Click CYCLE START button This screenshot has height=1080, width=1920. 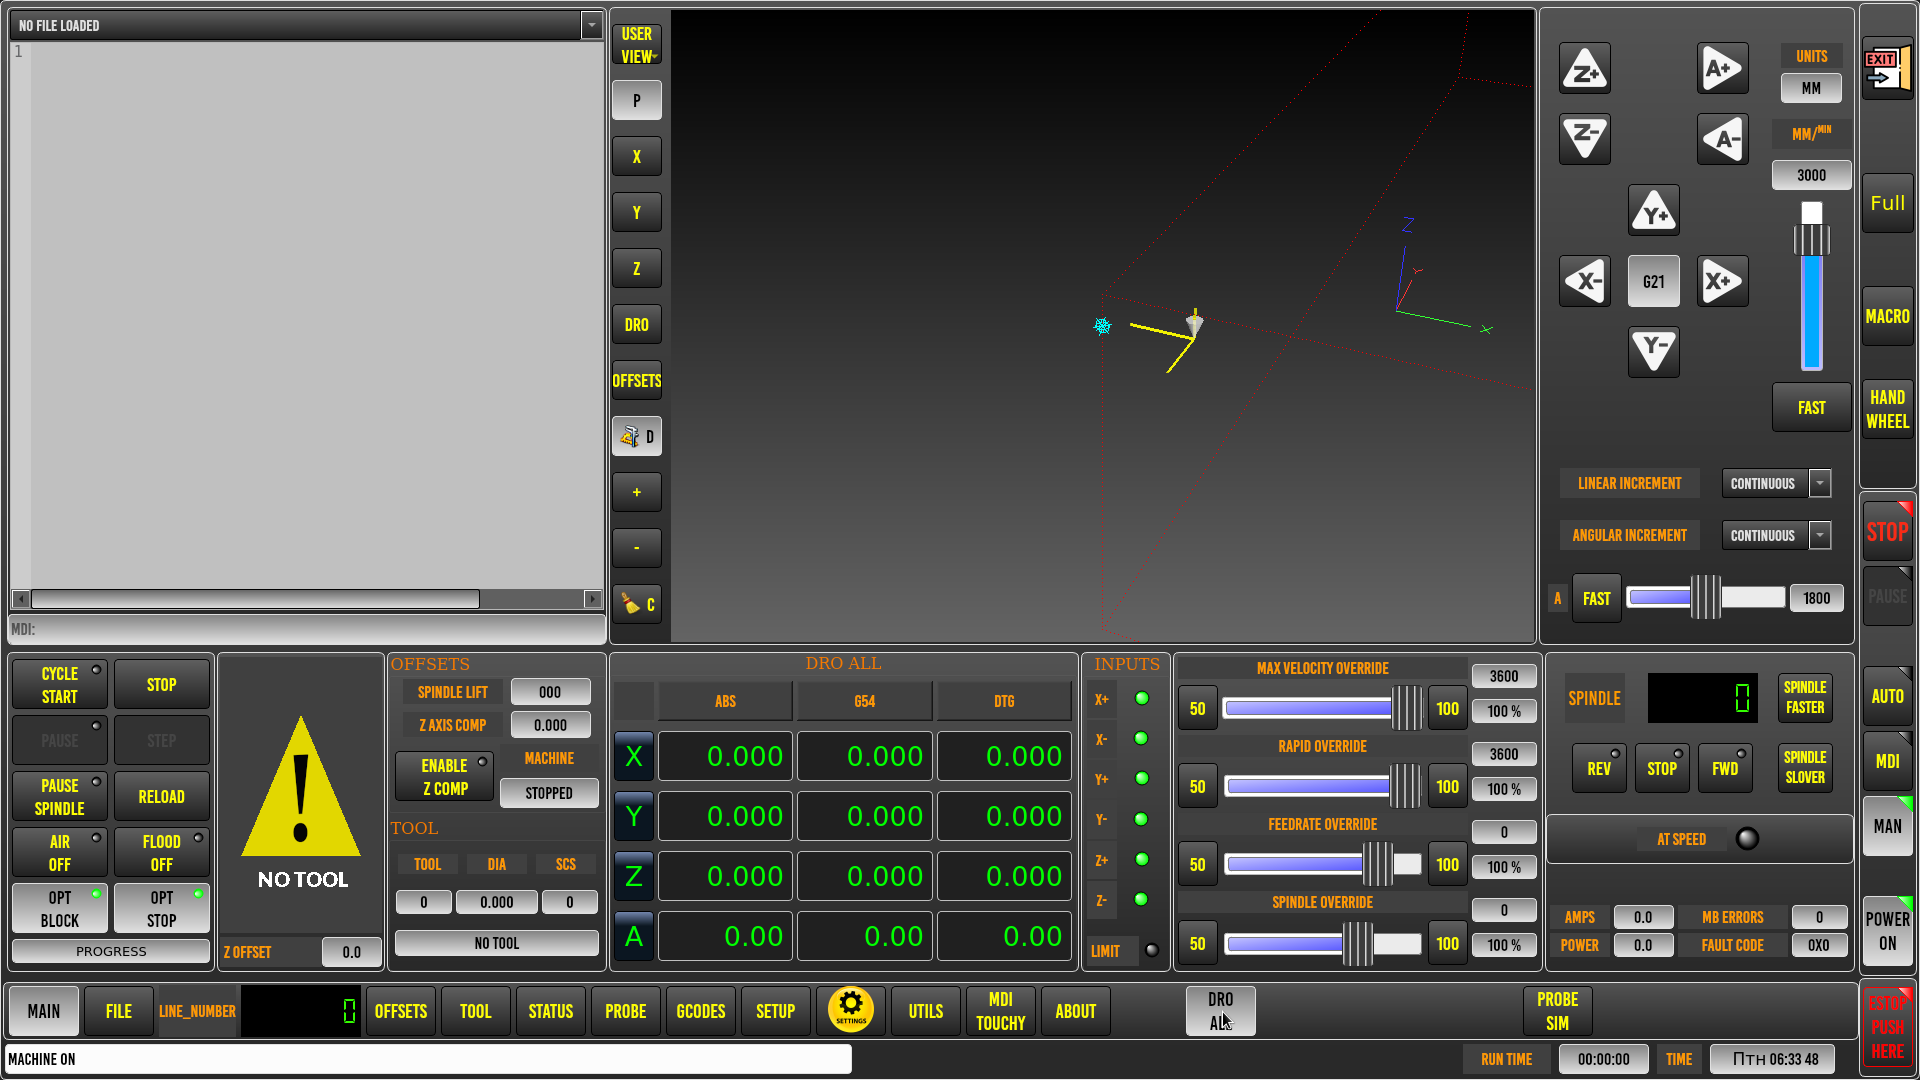pyautogui.click(x=60, y=684)
